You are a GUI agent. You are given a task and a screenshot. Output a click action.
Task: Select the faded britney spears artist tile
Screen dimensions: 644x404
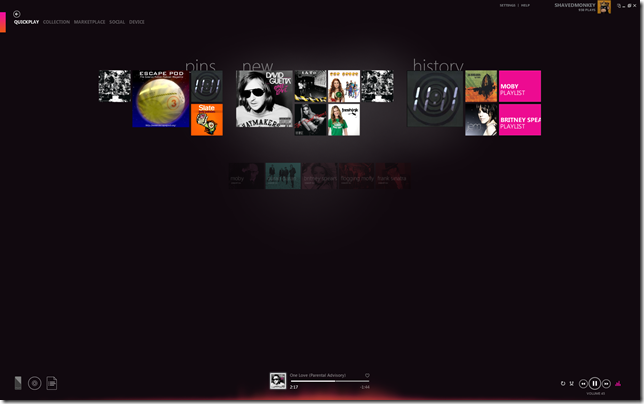pyautogui.click(x=320, y=176)
